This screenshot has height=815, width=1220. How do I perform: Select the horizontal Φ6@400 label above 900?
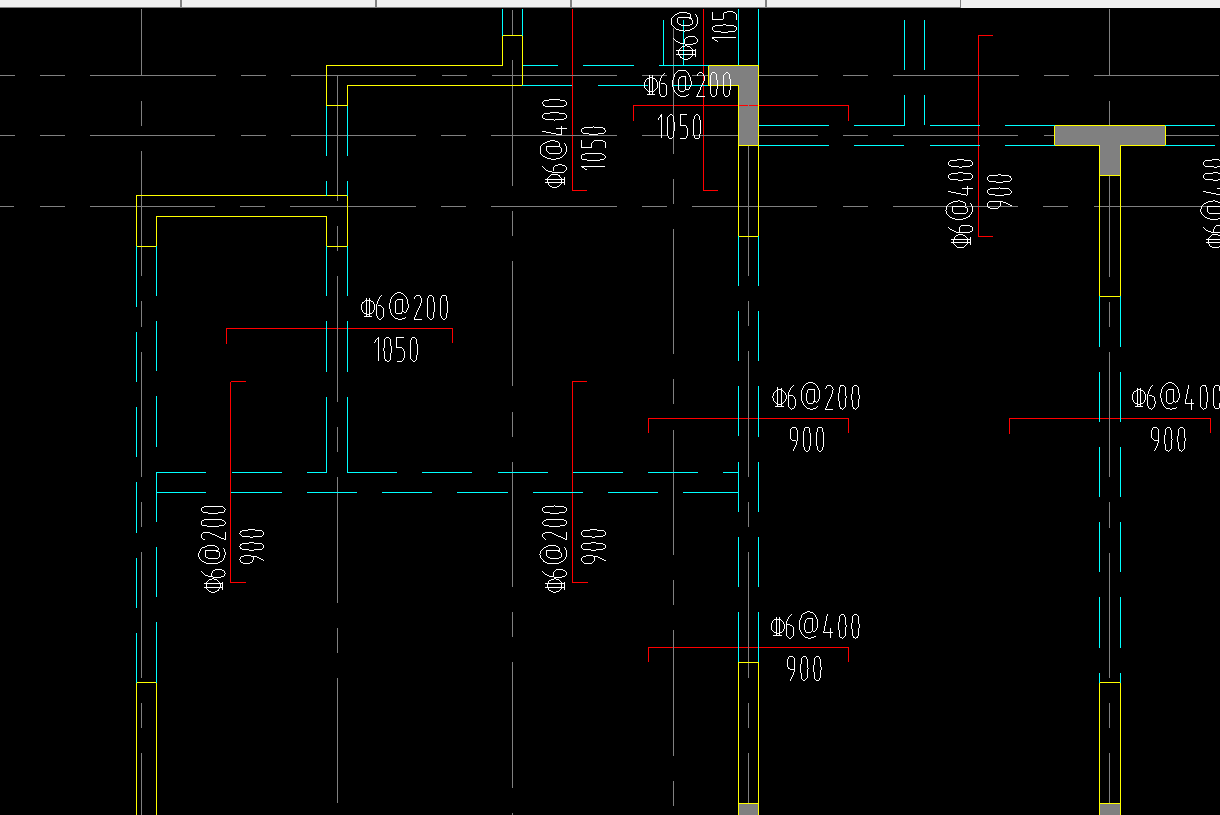click(x=815, y=627)
